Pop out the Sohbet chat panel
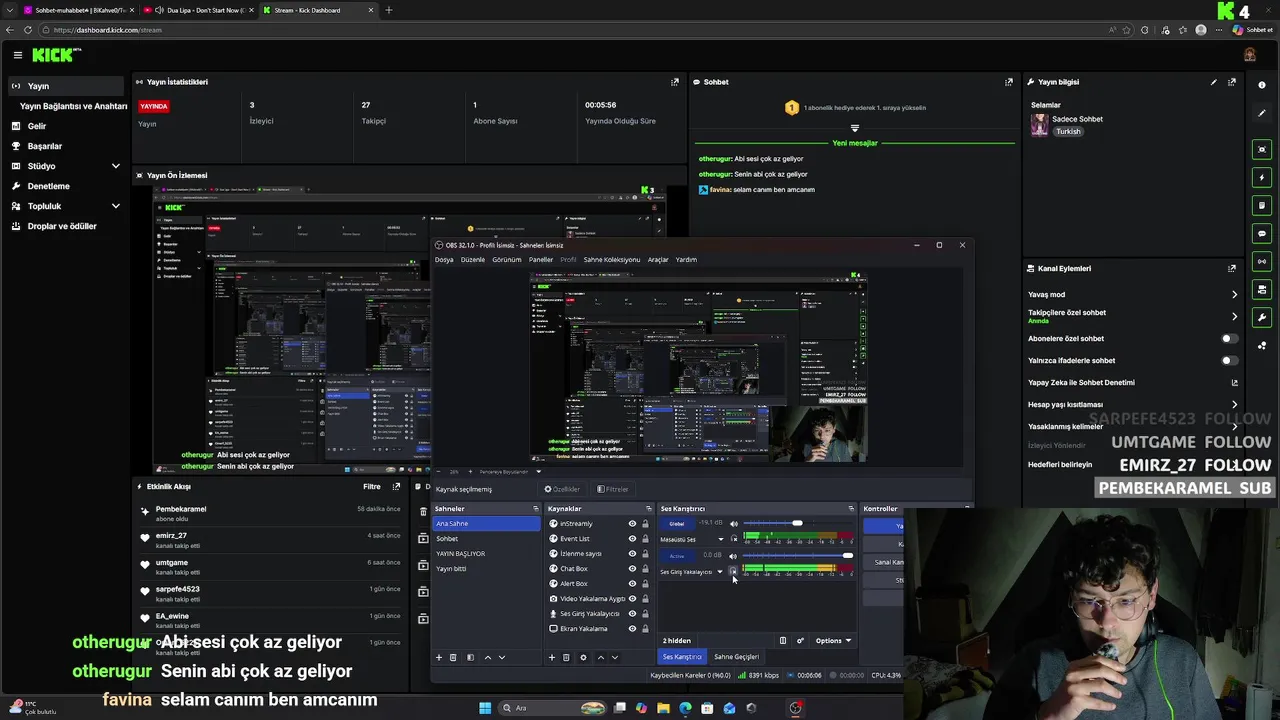The width and height of the screenshot is (1280, 720). [x=1008, y=82]
